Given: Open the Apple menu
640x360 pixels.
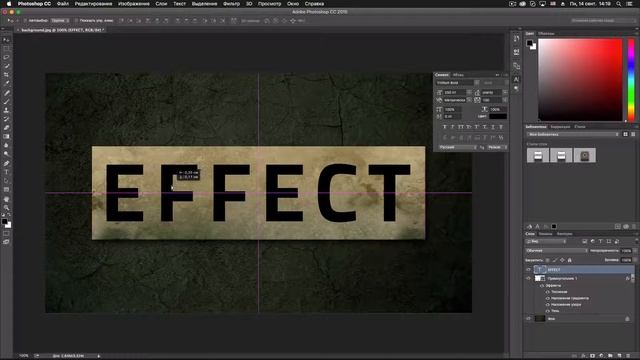Looking at the screenshot, I should (9, 4).
